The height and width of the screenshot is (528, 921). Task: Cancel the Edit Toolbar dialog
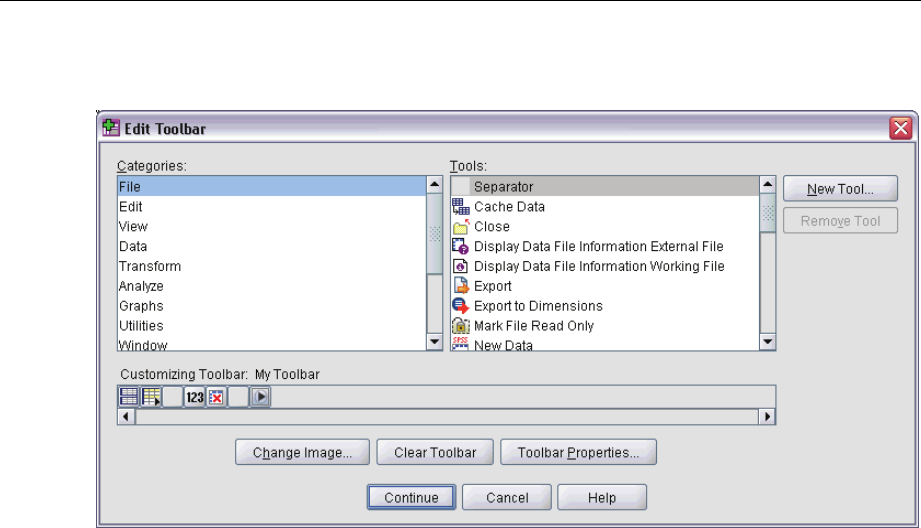pos(507,497)
